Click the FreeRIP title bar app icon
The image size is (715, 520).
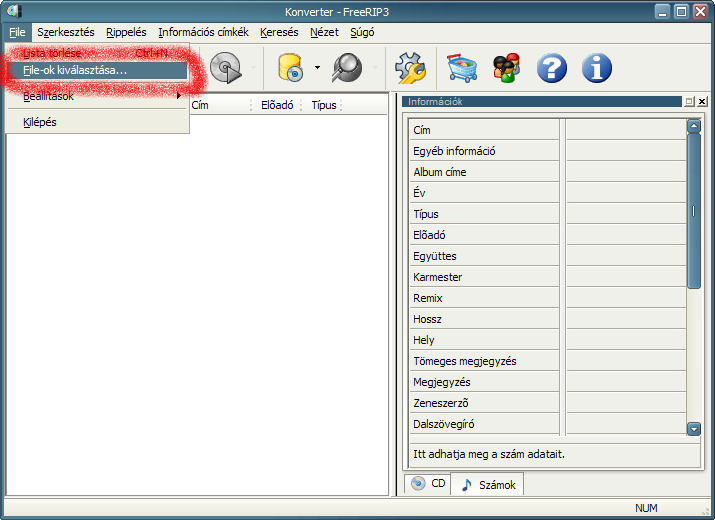14,11
